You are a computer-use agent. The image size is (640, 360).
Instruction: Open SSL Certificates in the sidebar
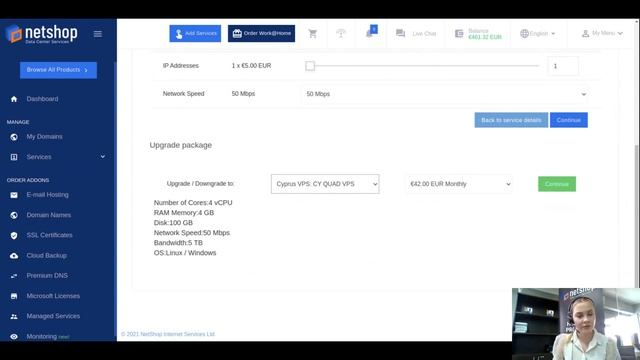pos(49,235)
